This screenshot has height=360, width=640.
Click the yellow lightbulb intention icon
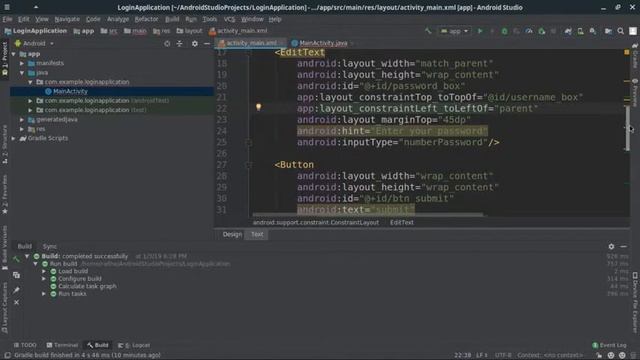click(x=258, y=107)
